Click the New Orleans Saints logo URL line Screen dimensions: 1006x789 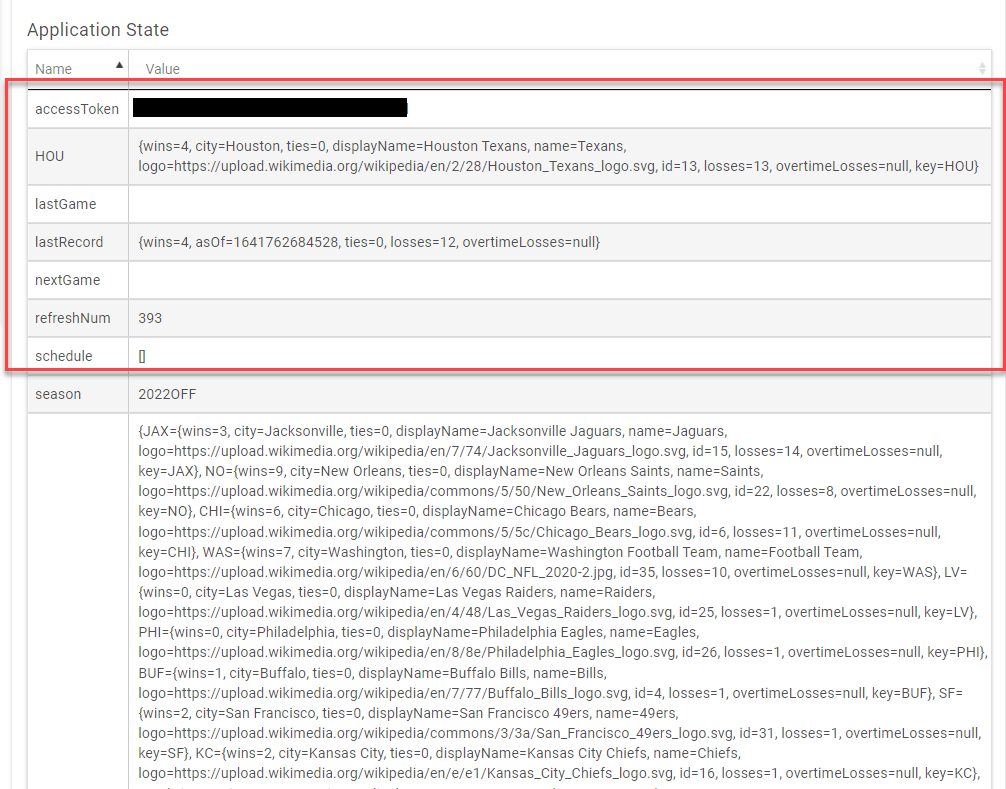[x=557, y=491]
